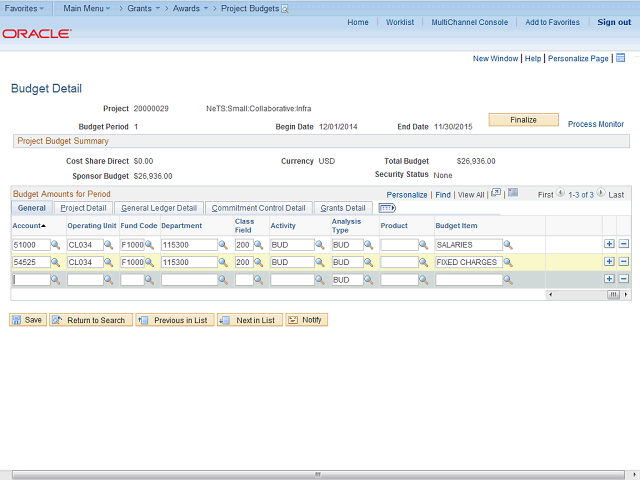Screen dimensions: 640x480
Task: Click lookup icon for Department 115300 first row
Action: [224, 245]
